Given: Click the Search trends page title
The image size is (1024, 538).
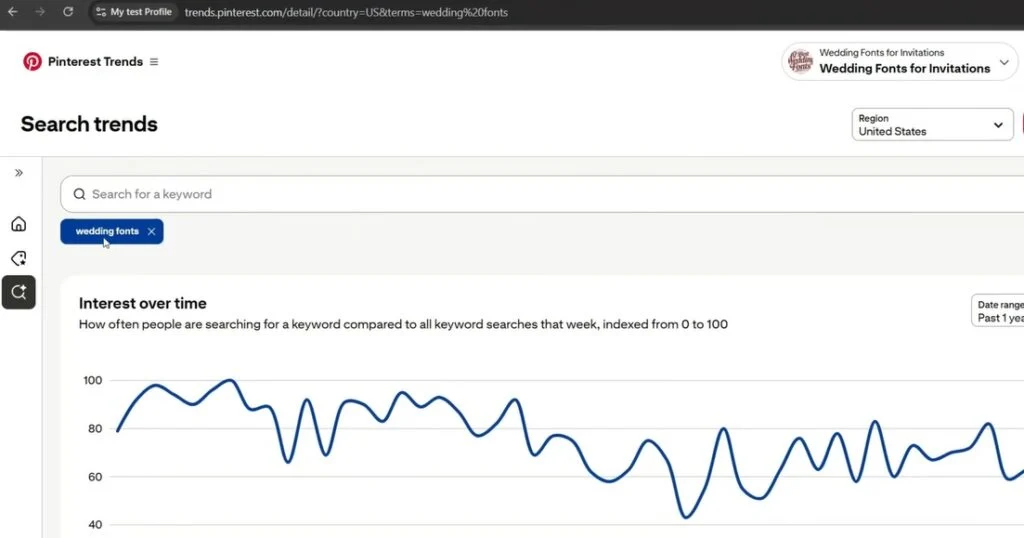Looking at the screenshot, I should 89,124.
